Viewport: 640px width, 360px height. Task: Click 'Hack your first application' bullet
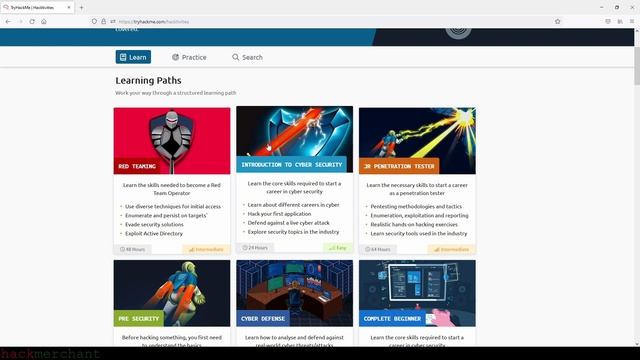point(279,214)
